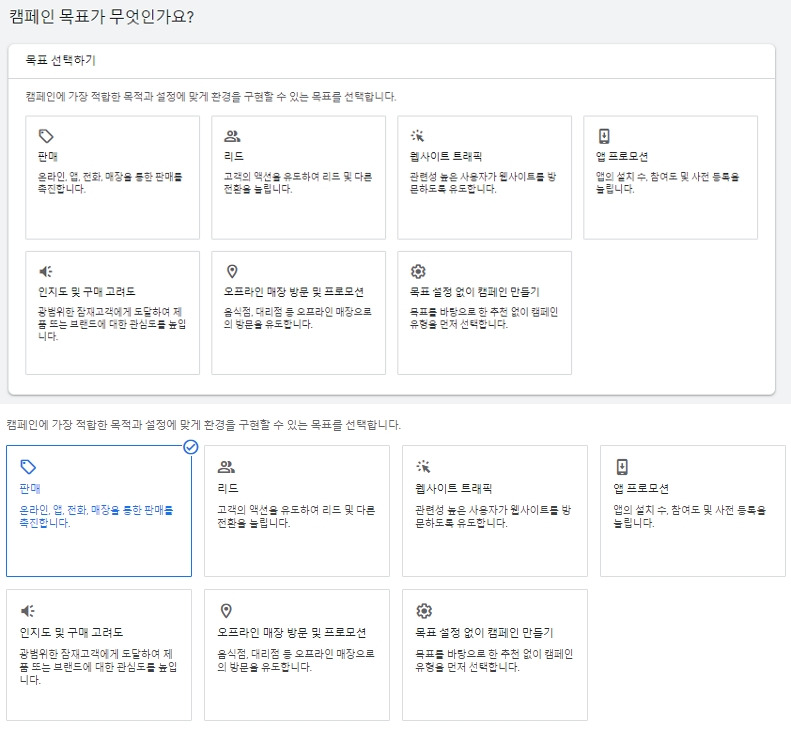This screenshot has width=791, height=729.
Task: Click the 웹사이트 트래픽 cursor-click icon in the upper goal panel
Action: pyautogui.click(x=418, y=136)
